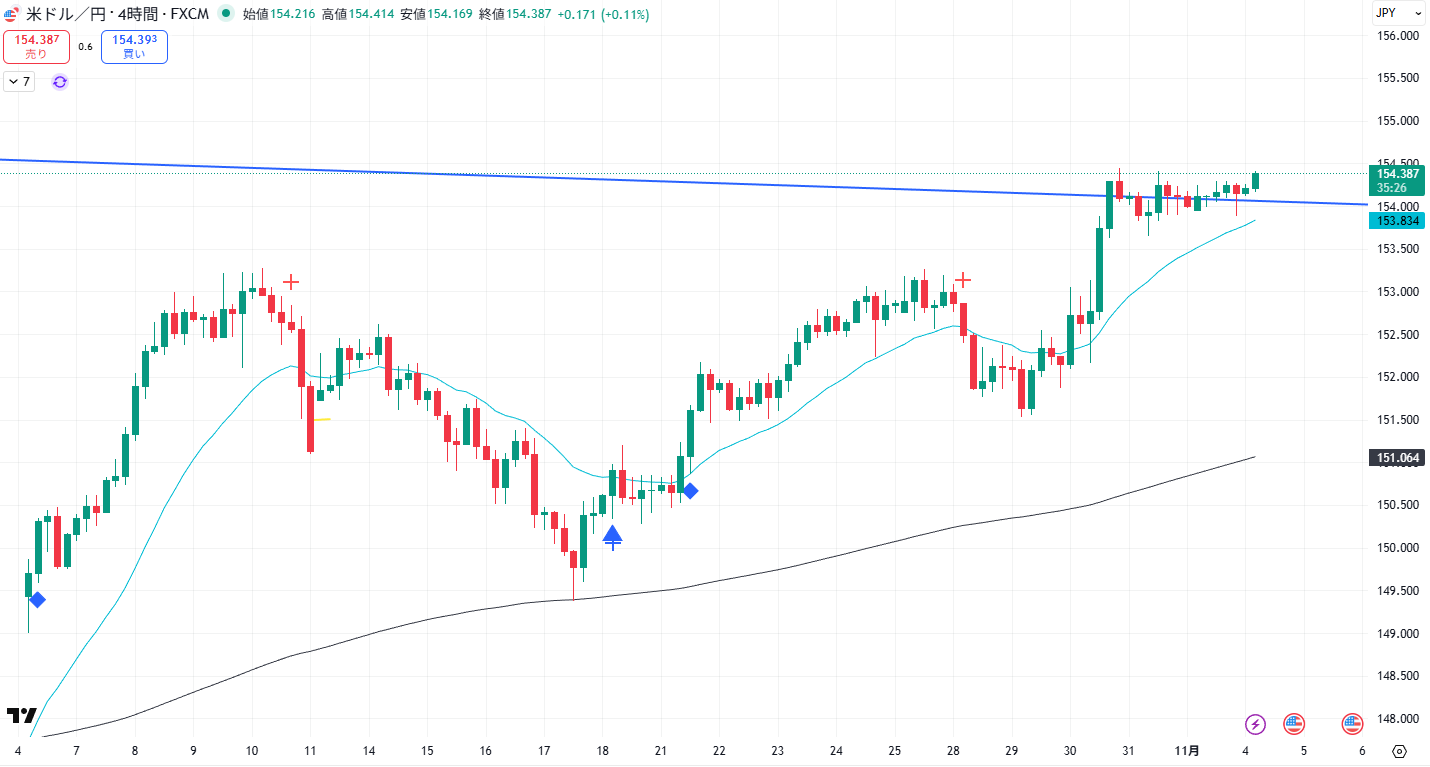1430x767 pixels.
Task: Click the 153.834 teal price label
Action: click(1396, 221)
